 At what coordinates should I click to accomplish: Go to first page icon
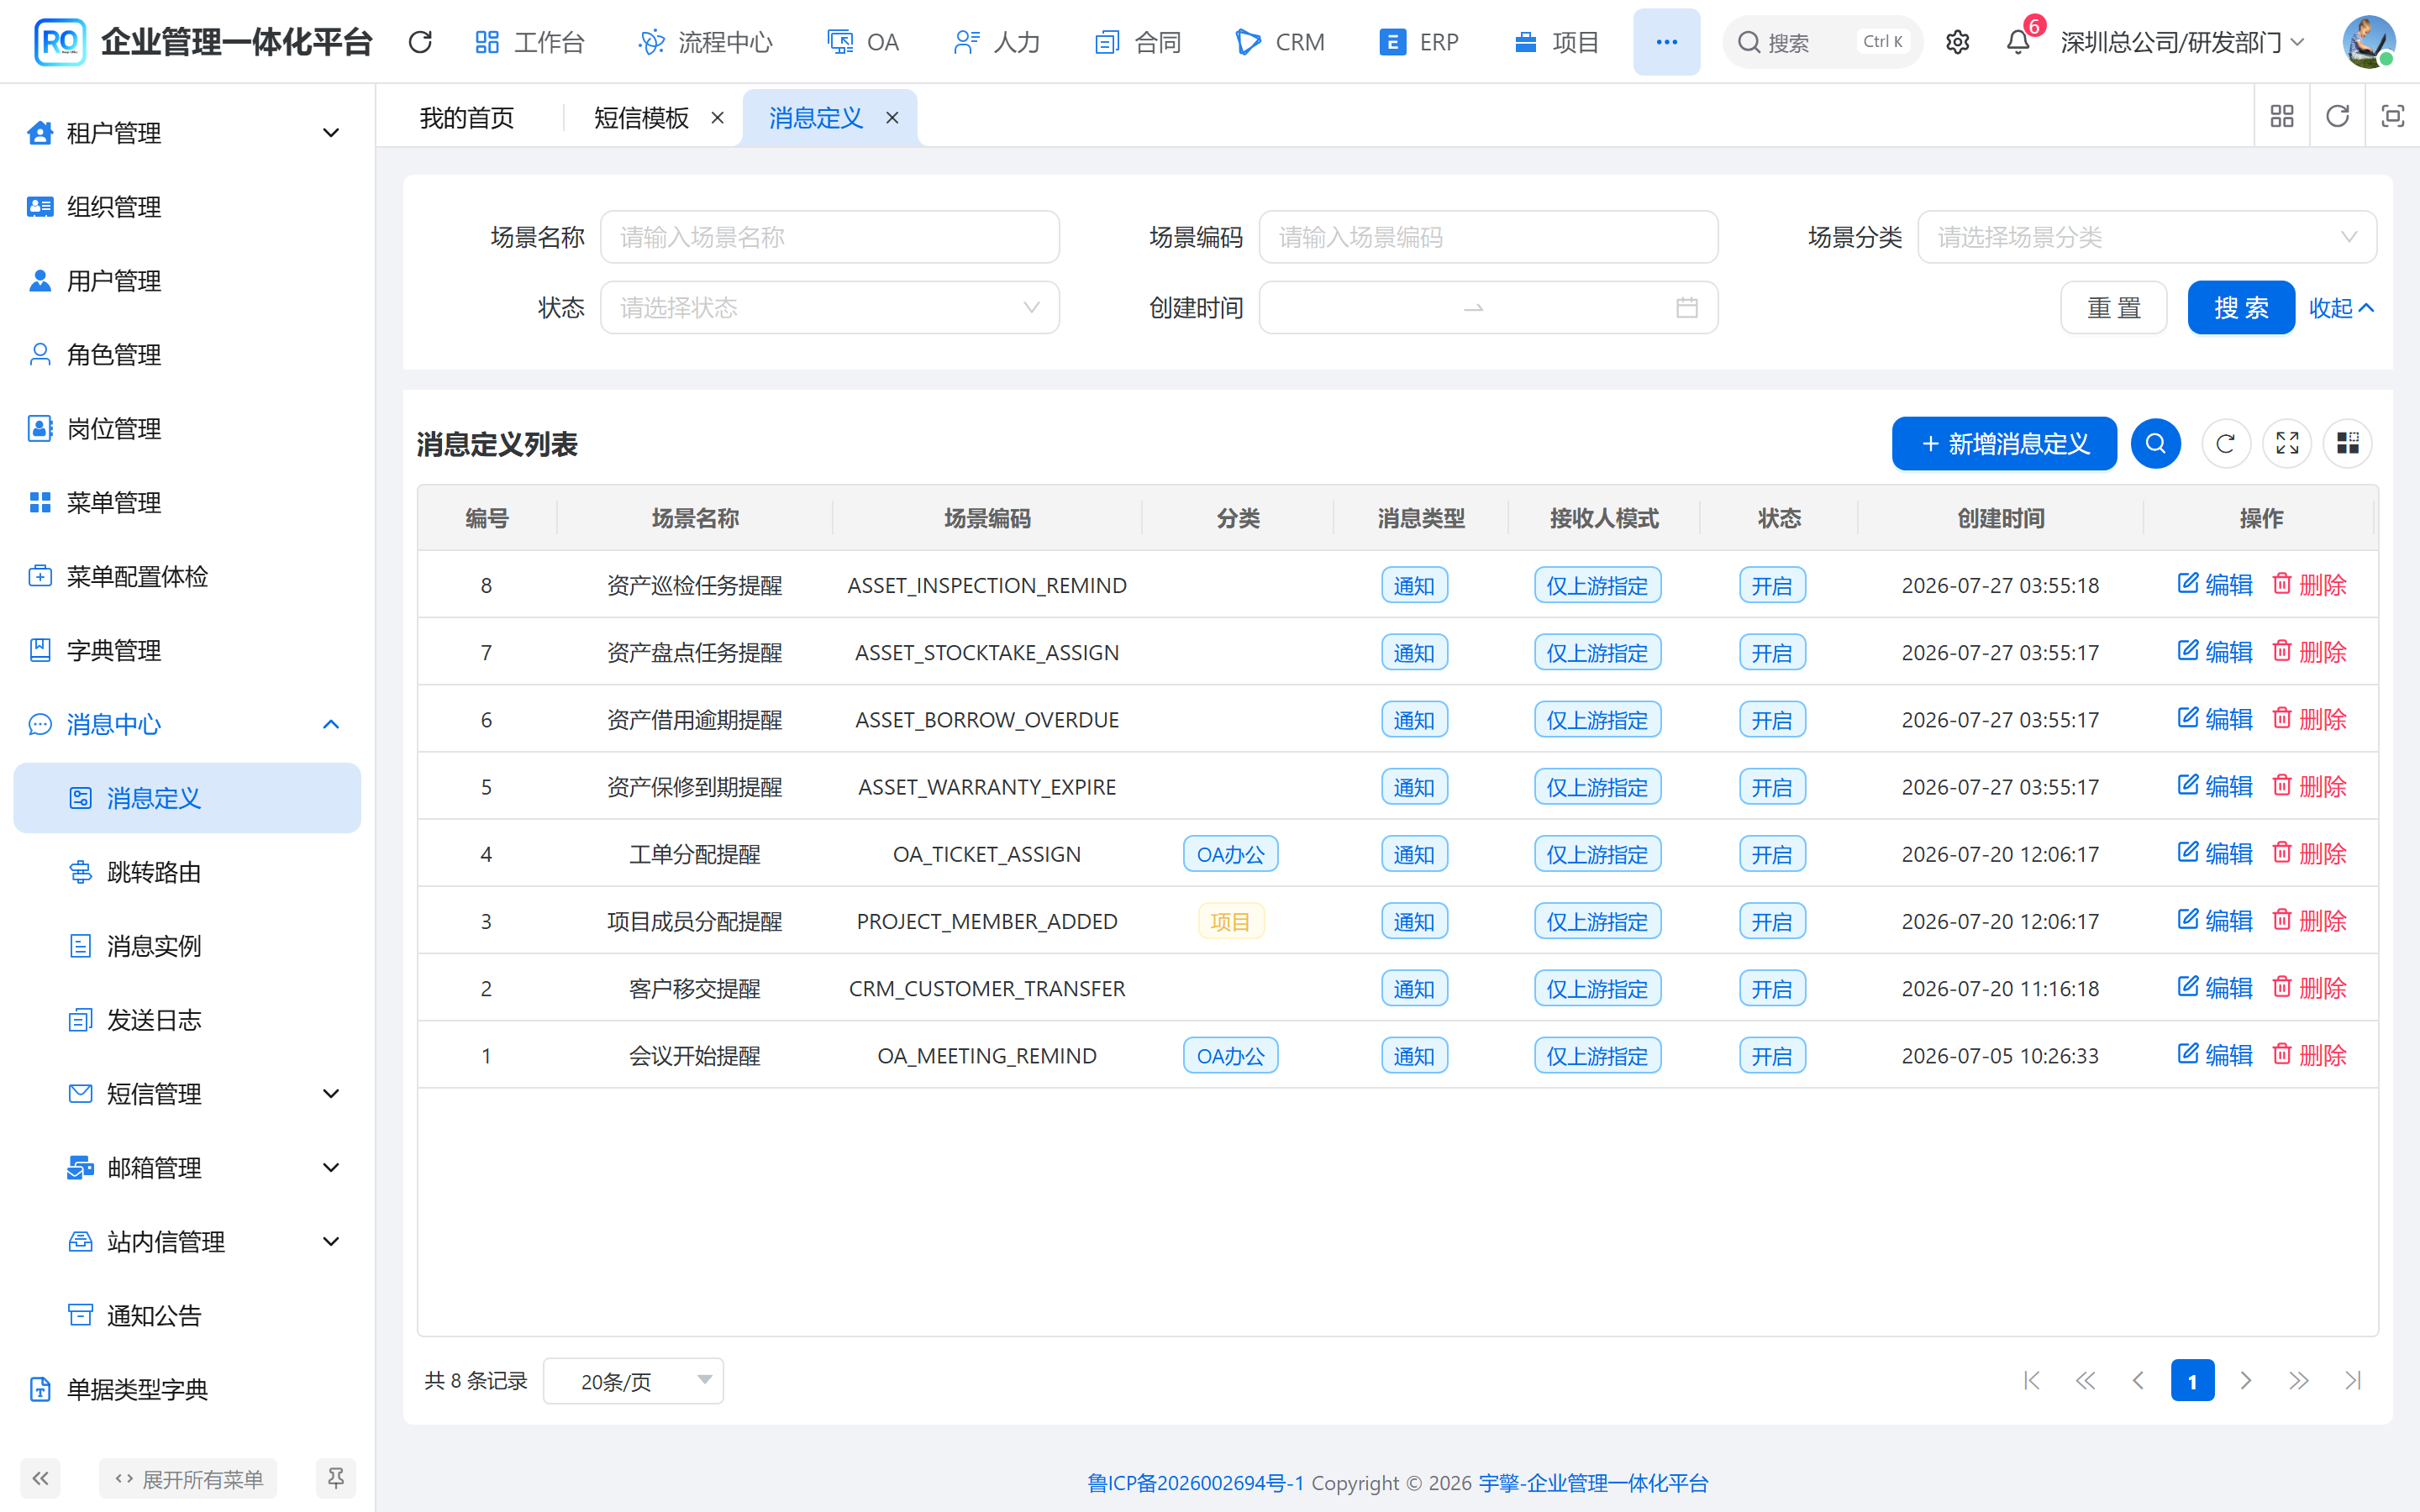[2032, 1381]
